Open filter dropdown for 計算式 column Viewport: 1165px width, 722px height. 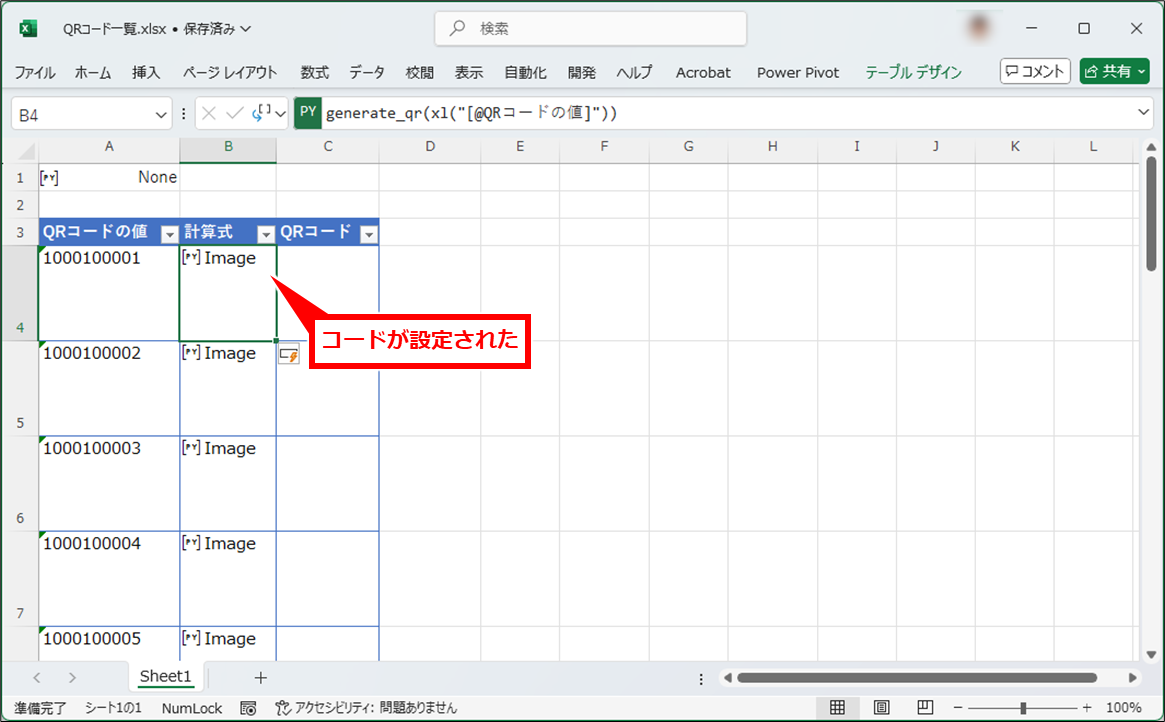coord(265,234)
